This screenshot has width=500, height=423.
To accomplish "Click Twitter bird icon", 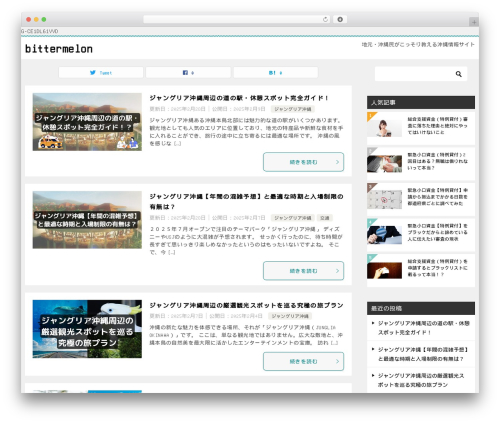I will pos(93,72).
